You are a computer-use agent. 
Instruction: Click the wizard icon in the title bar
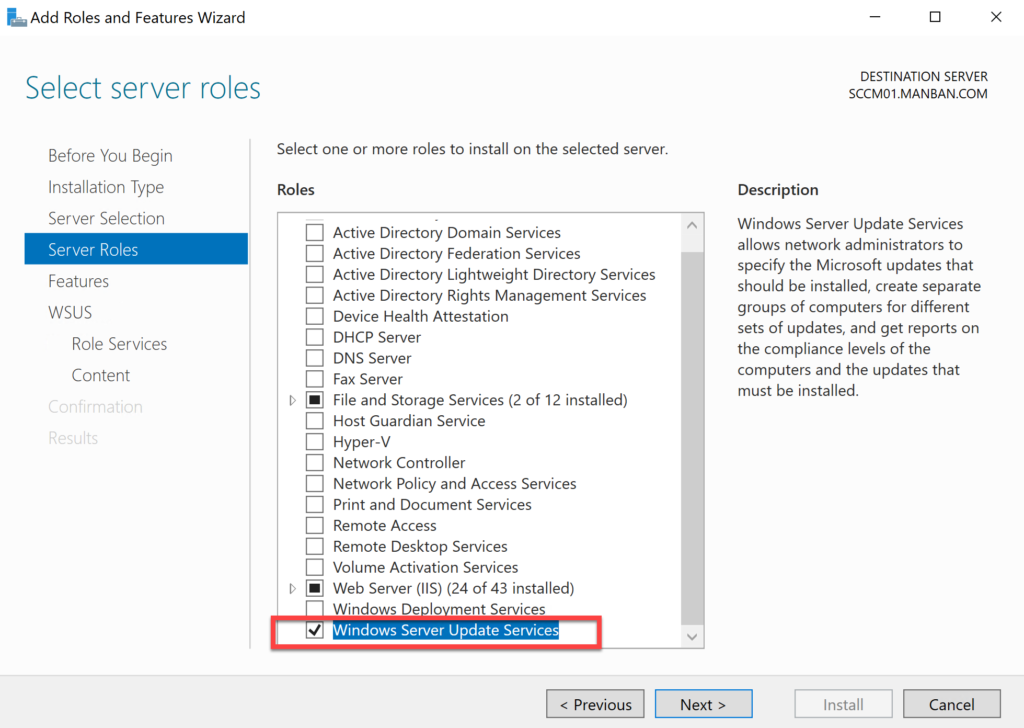(16, 16)
